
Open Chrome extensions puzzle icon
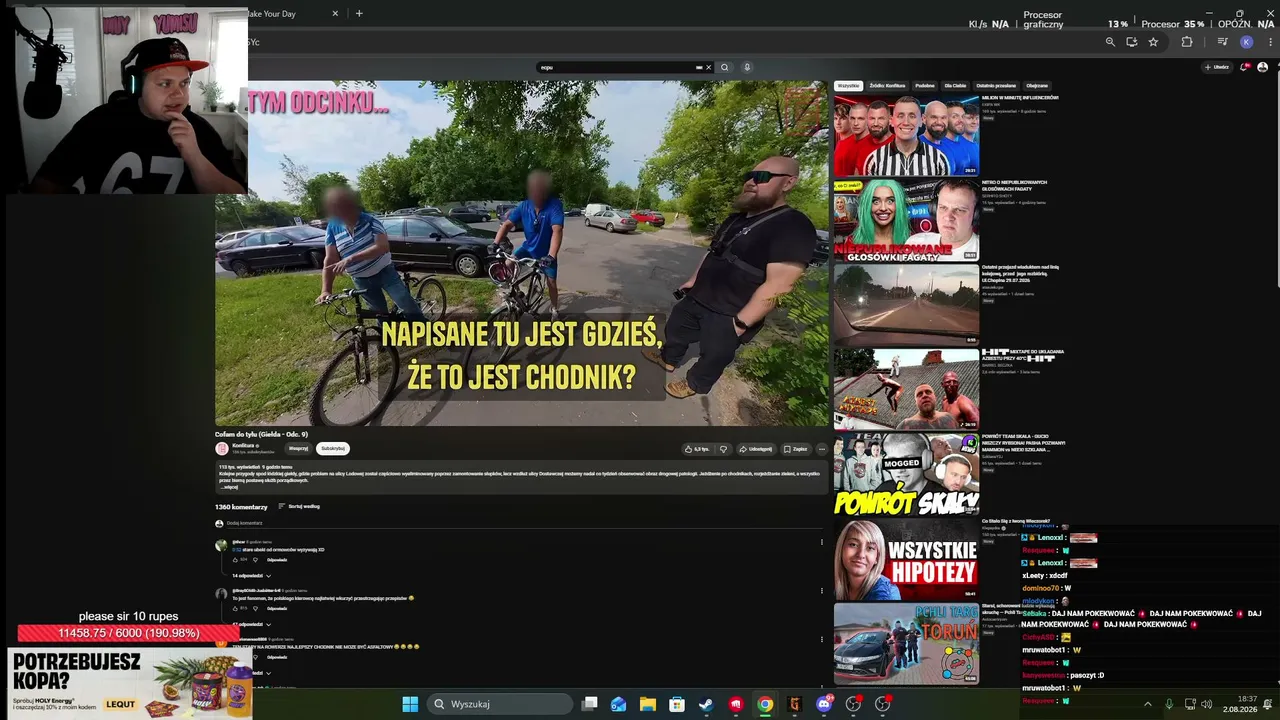point(1187,42)
